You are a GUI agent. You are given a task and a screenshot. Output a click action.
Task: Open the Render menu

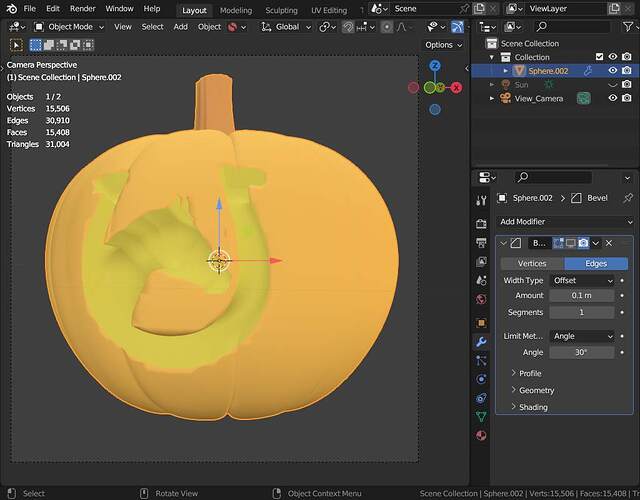click(82, 9)
